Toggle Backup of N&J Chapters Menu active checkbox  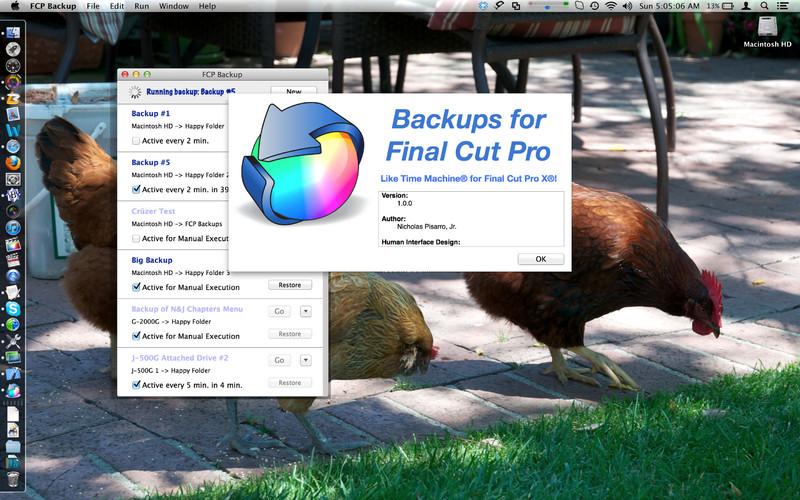pos(136,336)
